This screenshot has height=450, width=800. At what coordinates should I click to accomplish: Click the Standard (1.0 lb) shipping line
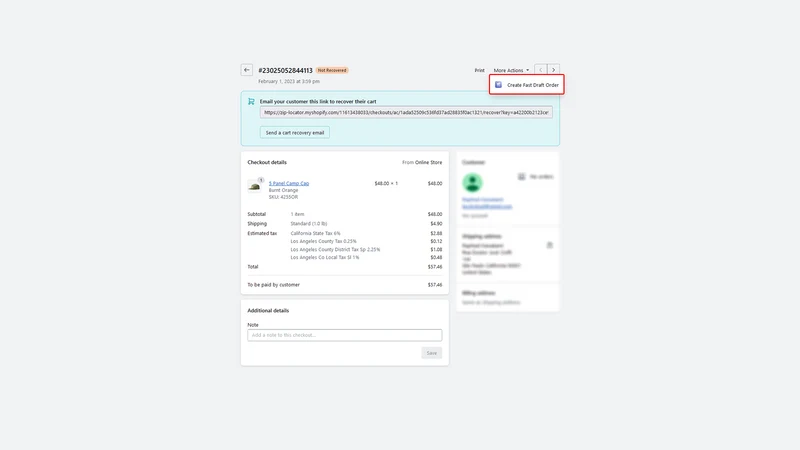coord(309,223)
